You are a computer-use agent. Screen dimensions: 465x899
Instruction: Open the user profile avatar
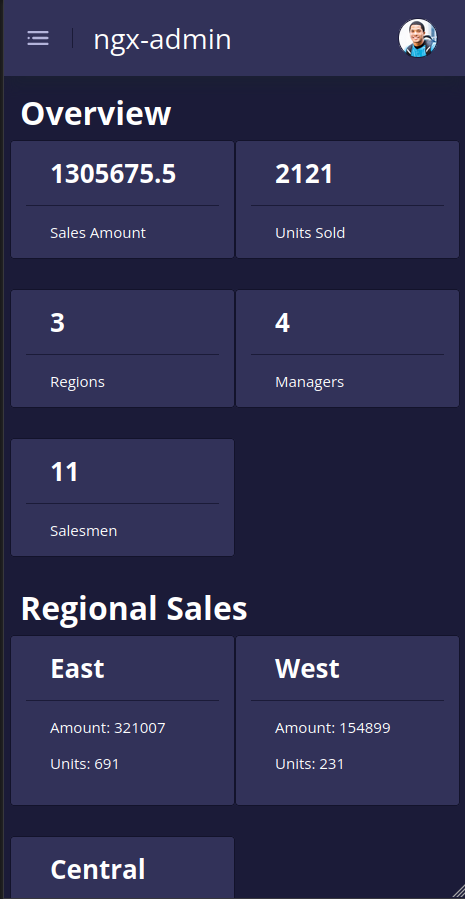coord(418,38)
